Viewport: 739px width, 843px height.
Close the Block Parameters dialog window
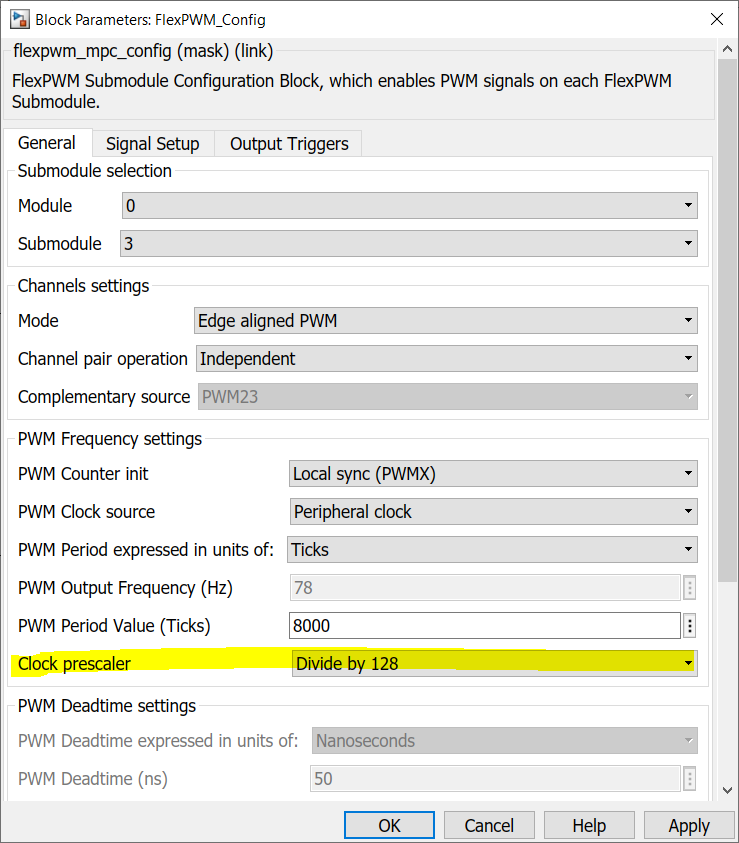pos(716,19)
